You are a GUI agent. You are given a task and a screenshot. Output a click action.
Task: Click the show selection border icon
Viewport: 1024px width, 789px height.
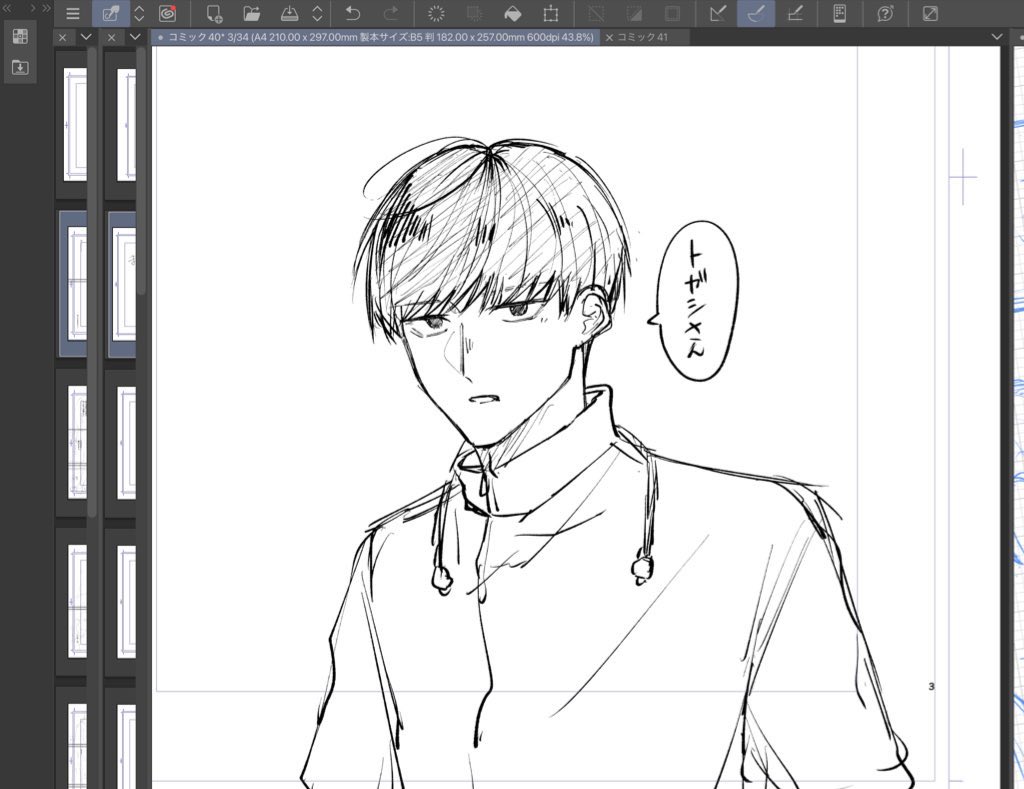[x=672, y=14]
